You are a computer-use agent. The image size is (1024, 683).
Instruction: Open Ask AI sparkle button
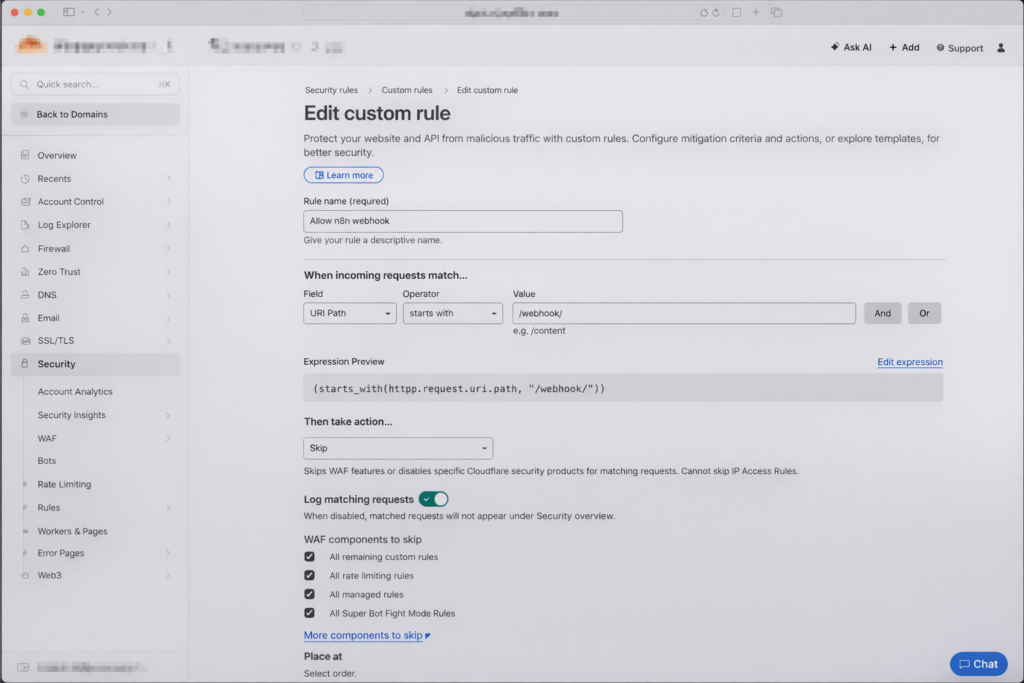coord(851,47)
